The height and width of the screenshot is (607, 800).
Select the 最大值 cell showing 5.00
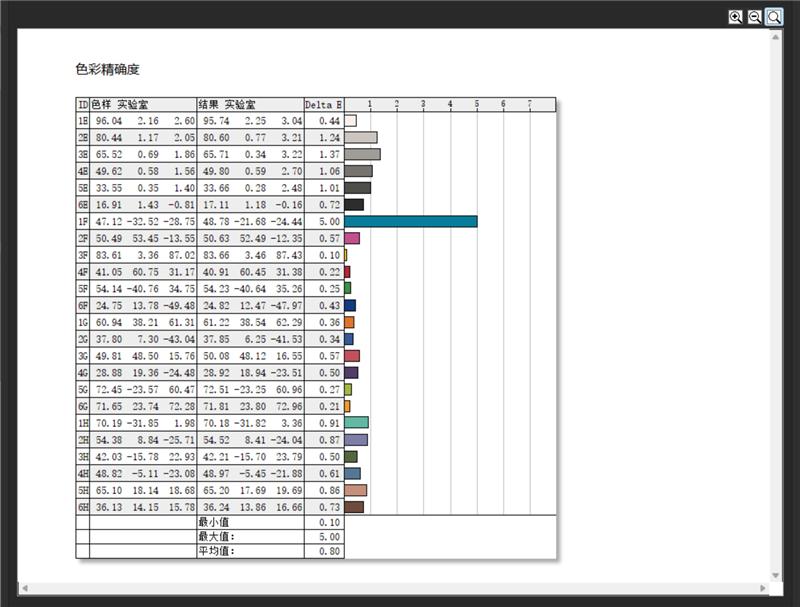[x=330, y=537]
